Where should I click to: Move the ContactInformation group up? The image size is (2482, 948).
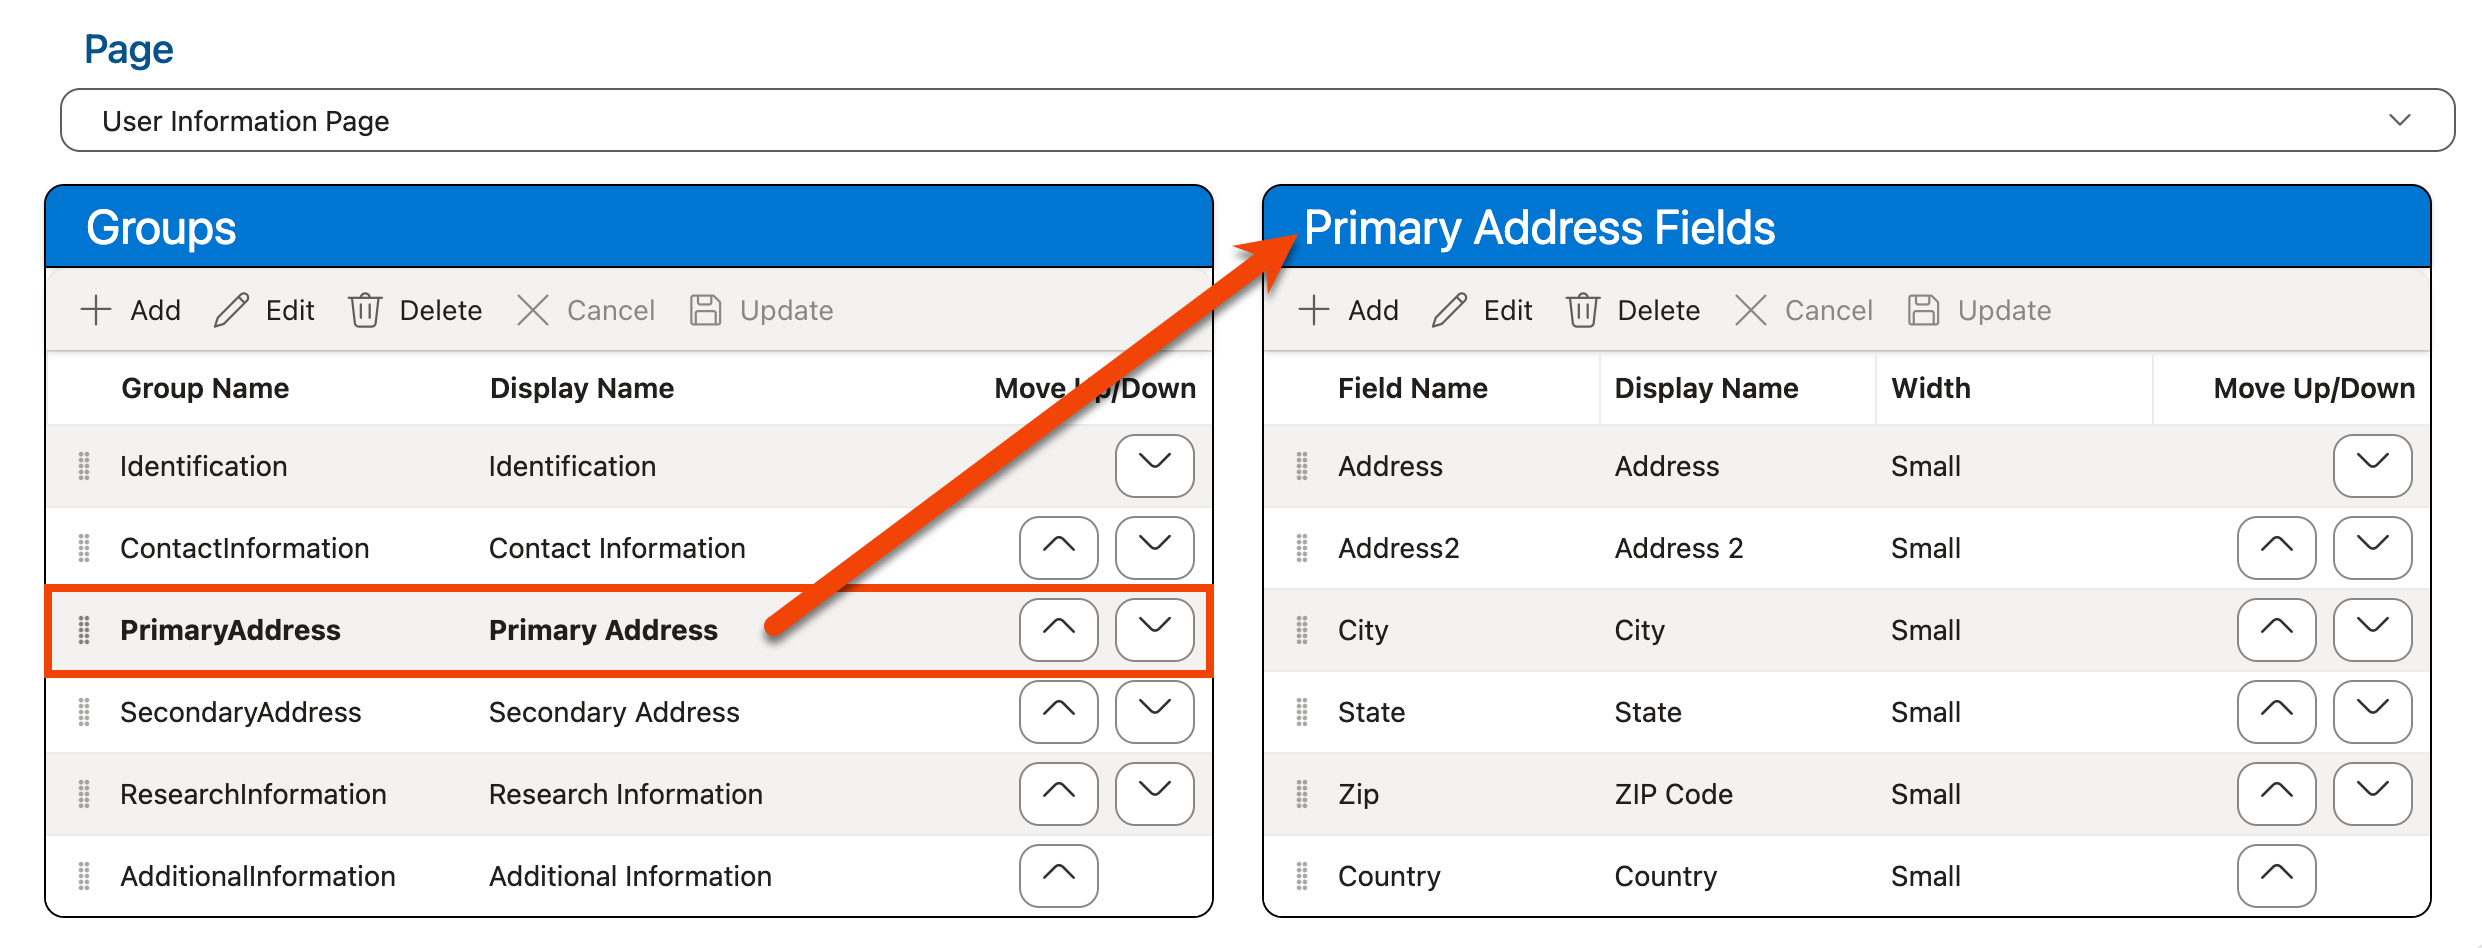coord(1058,548)
